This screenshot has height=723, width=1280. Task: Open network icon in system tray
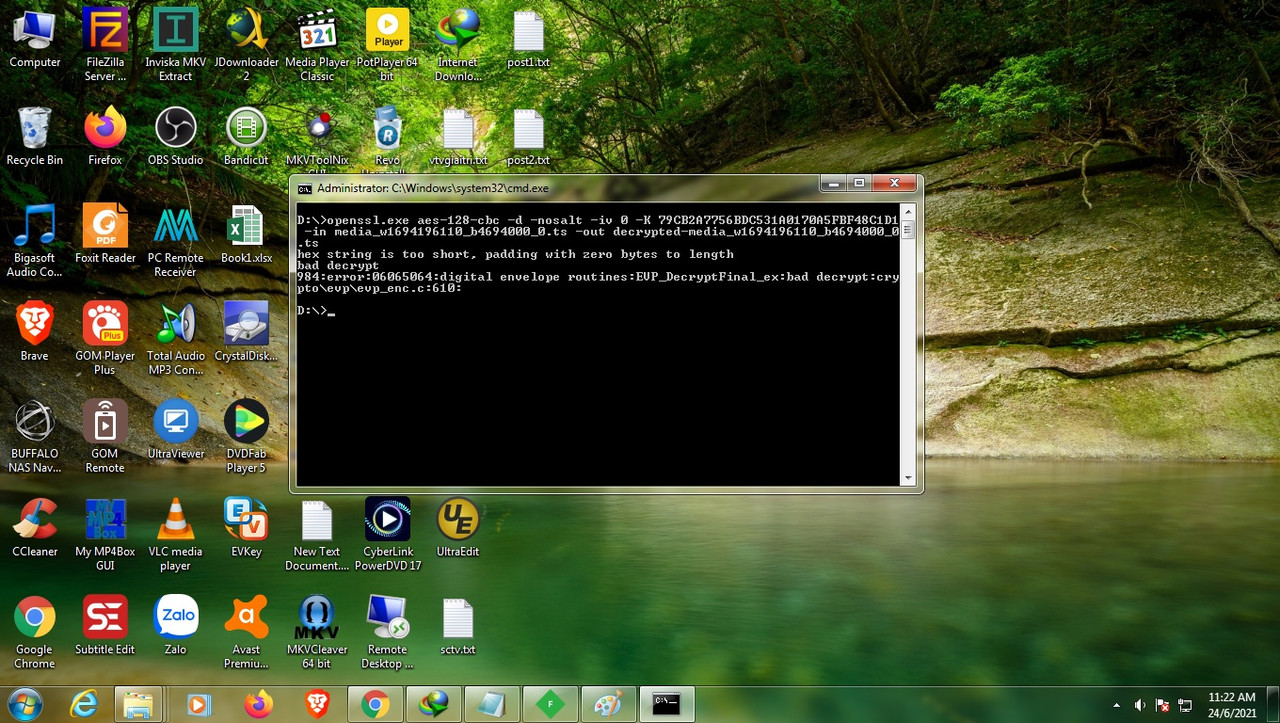pyautogui.click(x=1185, y=705)
